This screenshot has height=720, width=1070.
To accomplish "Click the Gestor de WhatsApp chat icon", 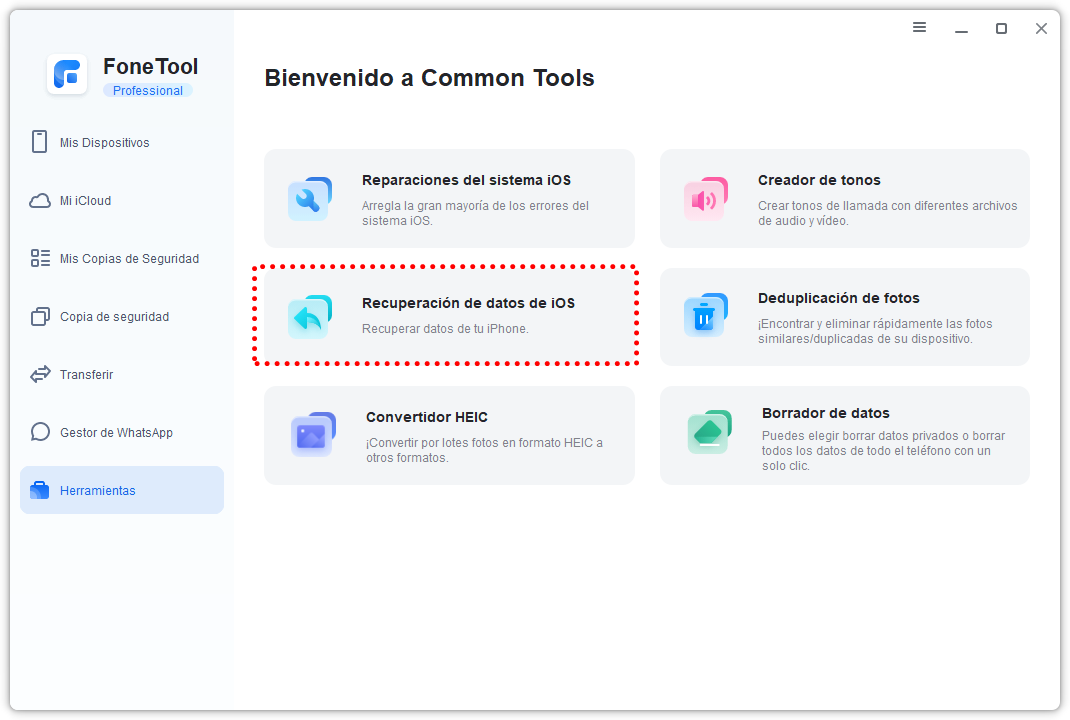I will click(40, 433).
